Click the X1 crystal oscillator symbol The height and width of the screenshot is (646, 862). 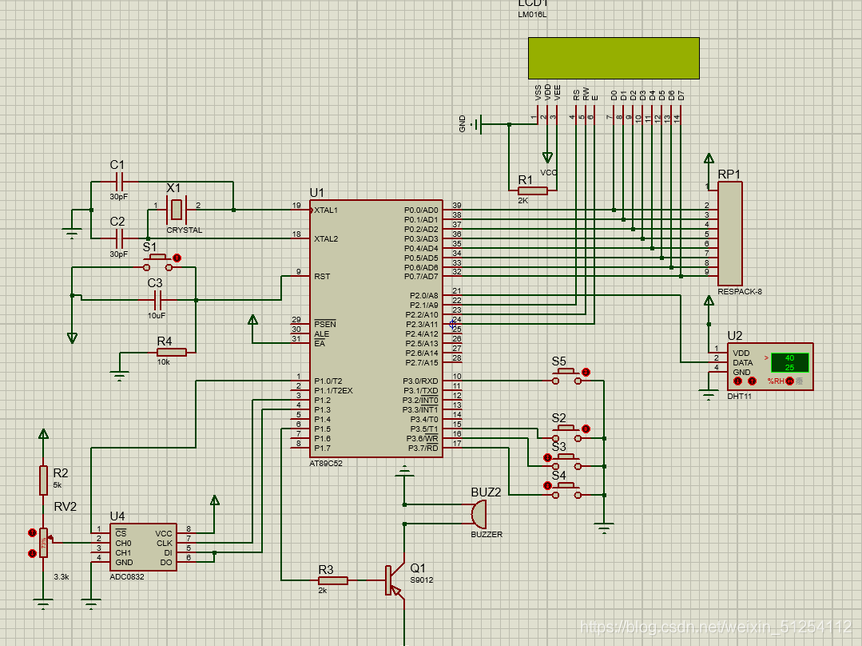(176, 209)
